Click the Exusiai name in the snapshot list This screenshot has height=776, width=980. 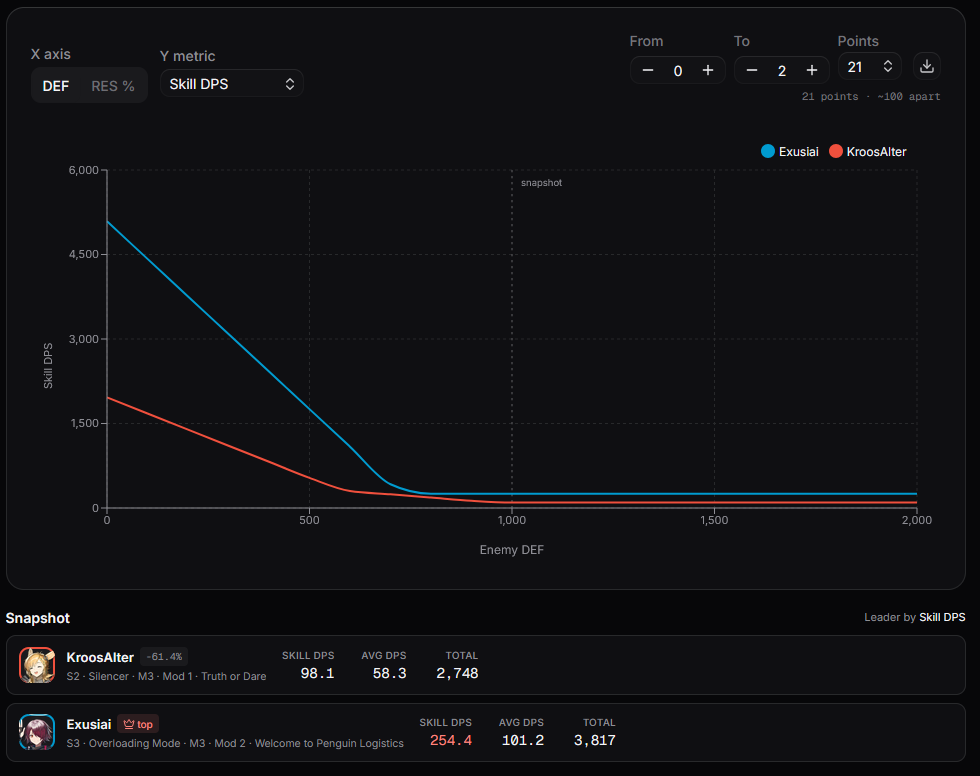[x=89, y=724]
